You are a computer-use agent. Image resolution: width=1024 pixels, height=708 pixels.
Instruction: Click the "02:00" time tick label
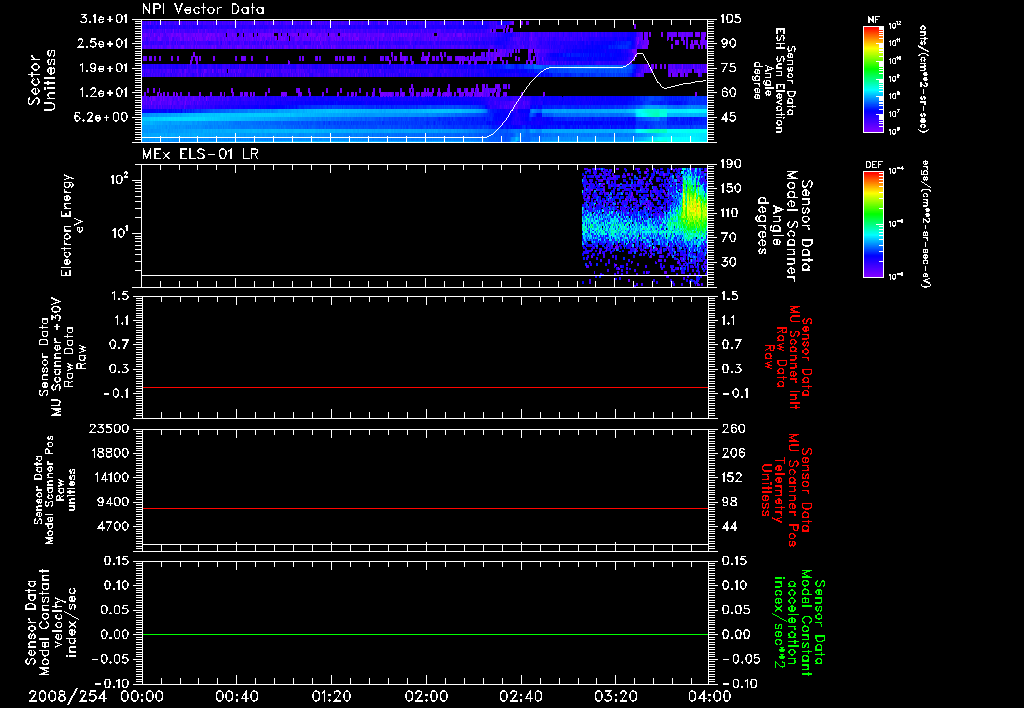click(x=426, y=696)
